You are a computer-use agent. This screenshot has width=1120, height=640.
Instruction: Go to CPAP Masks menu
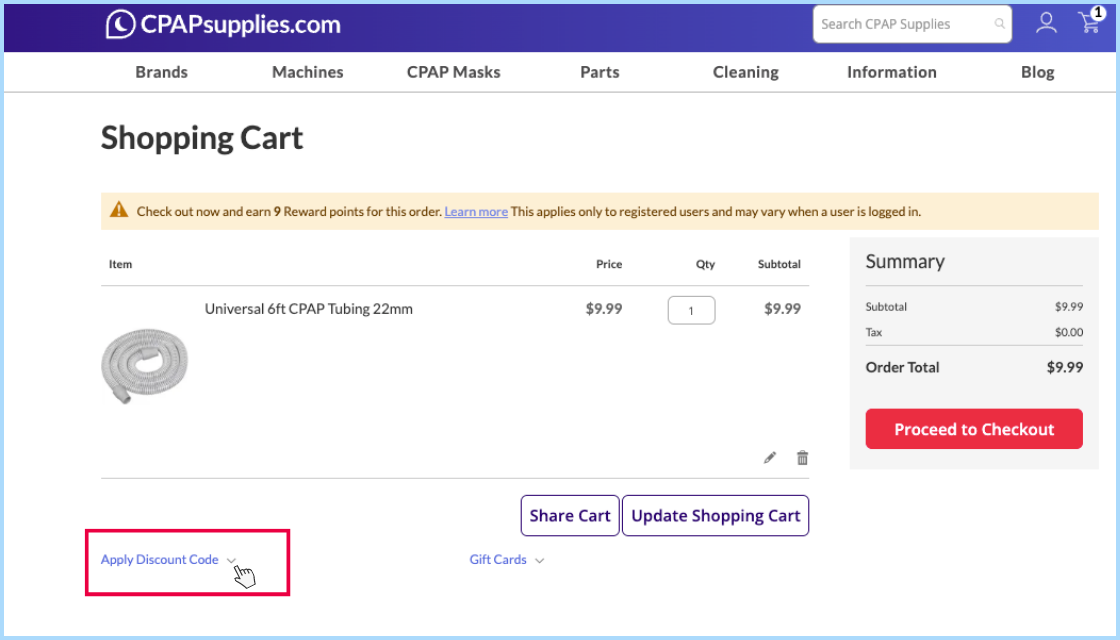(453, 72)
